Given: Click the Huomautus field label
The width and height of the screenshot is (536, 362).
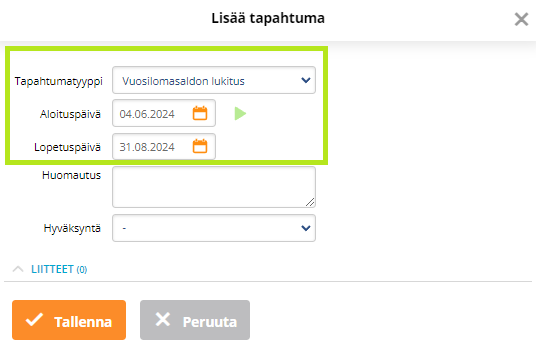Looking at the screenshot, I should (x=71, y=175).
